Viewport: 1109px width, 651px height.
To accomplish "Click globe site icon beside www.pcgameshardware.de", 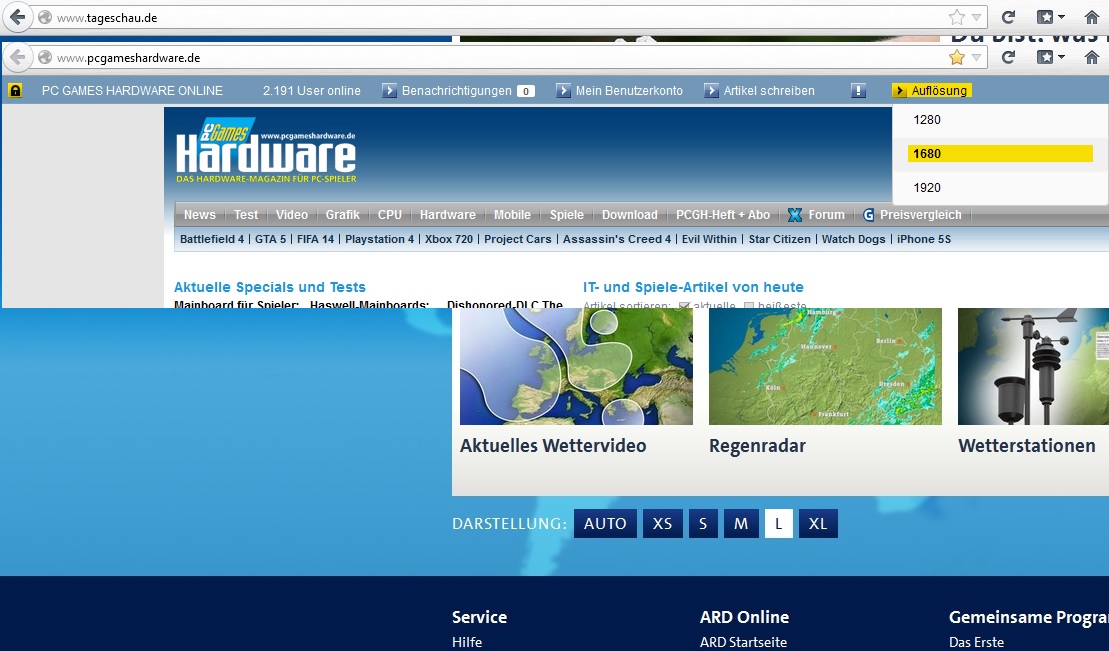I will (x=45, y=57).
